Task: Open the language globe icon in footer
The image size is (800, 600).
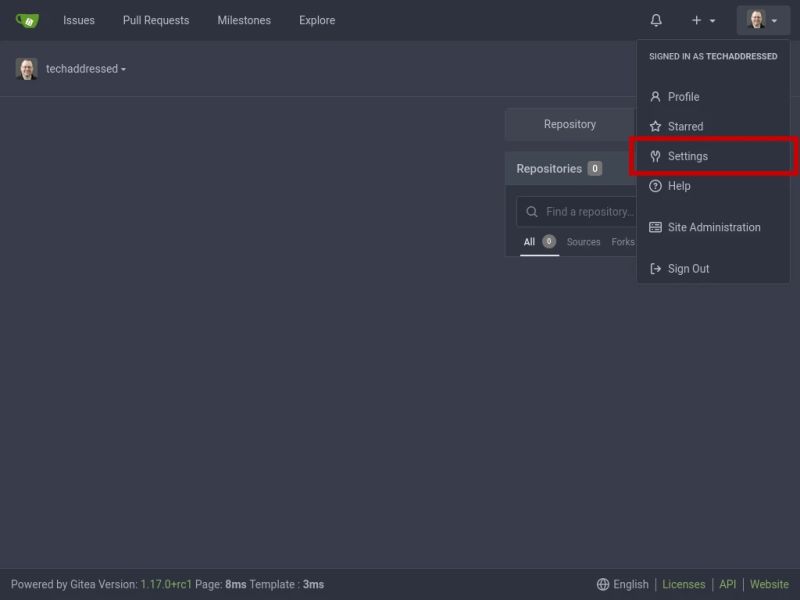Action: click(x=601, y=584)
